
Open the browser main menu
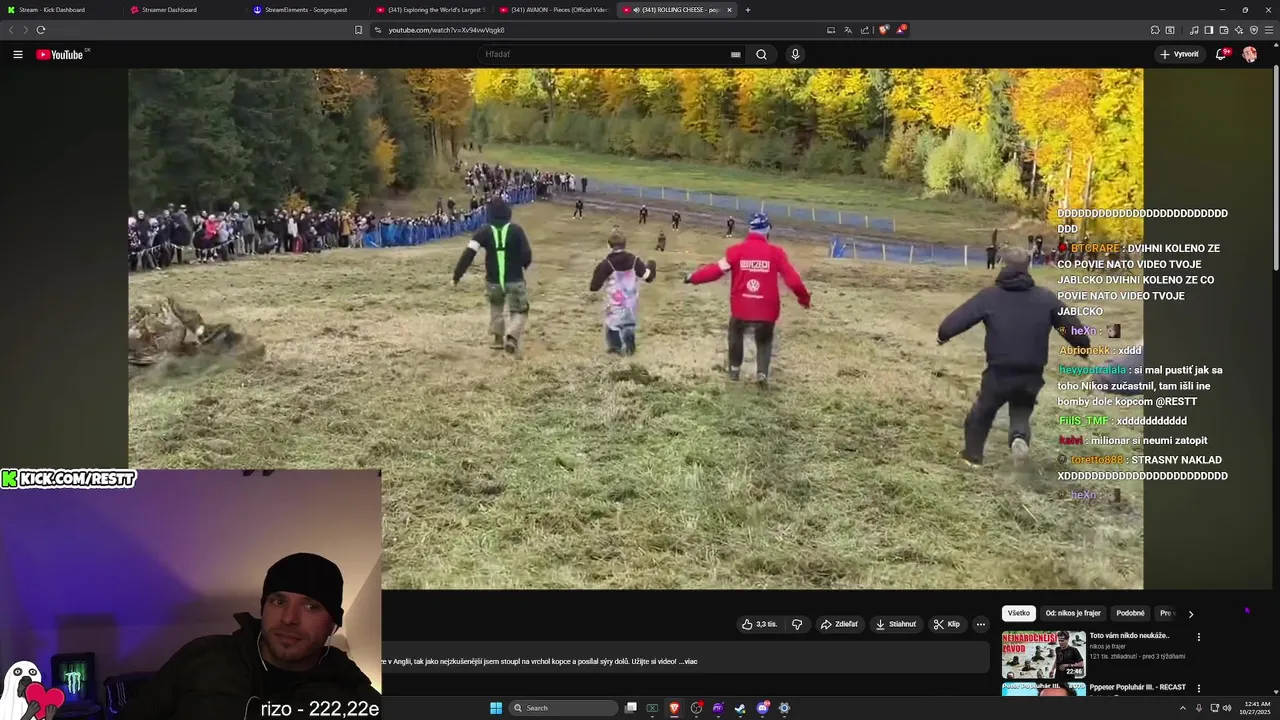tap(1270, 30)
